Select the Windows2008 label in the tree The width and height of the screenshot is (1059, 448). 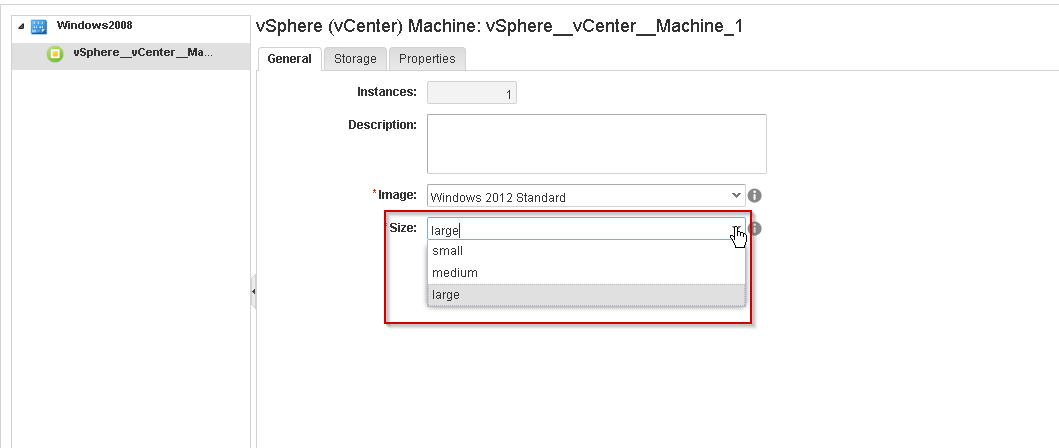94,25
